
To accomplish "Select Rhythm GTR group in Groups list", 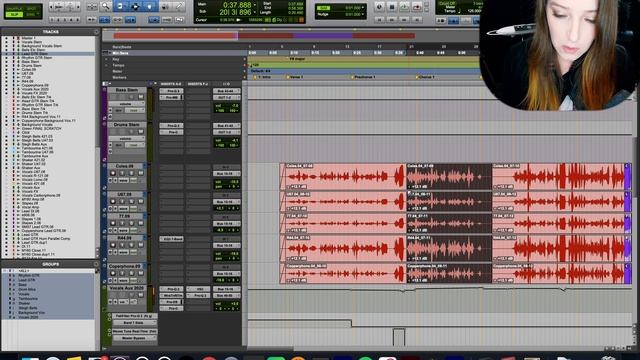I will [x=29, y=276].
